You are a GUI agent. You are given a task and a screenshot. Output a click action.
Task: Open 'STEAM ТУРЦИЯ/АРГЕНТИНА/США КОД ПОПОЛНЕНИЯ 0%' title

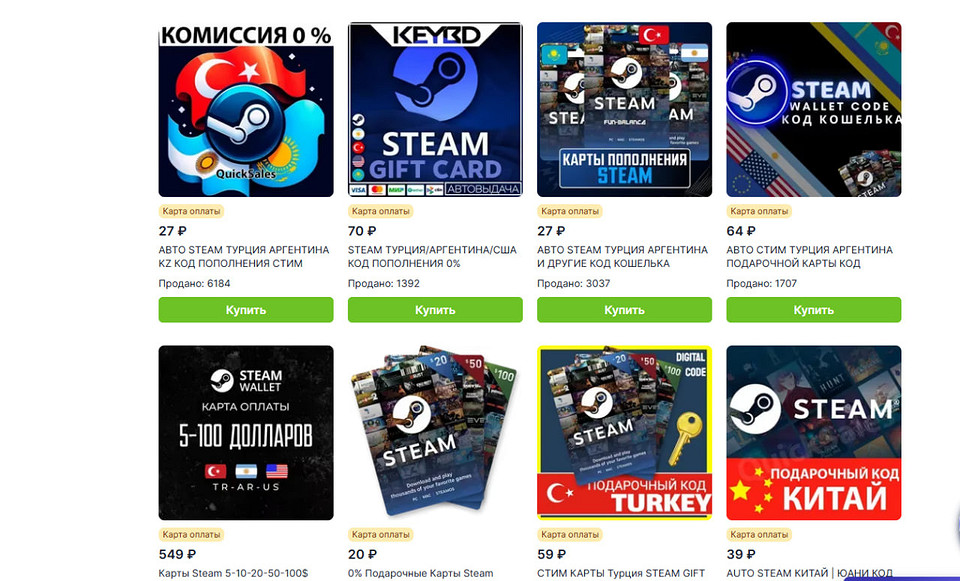(432, 257)
